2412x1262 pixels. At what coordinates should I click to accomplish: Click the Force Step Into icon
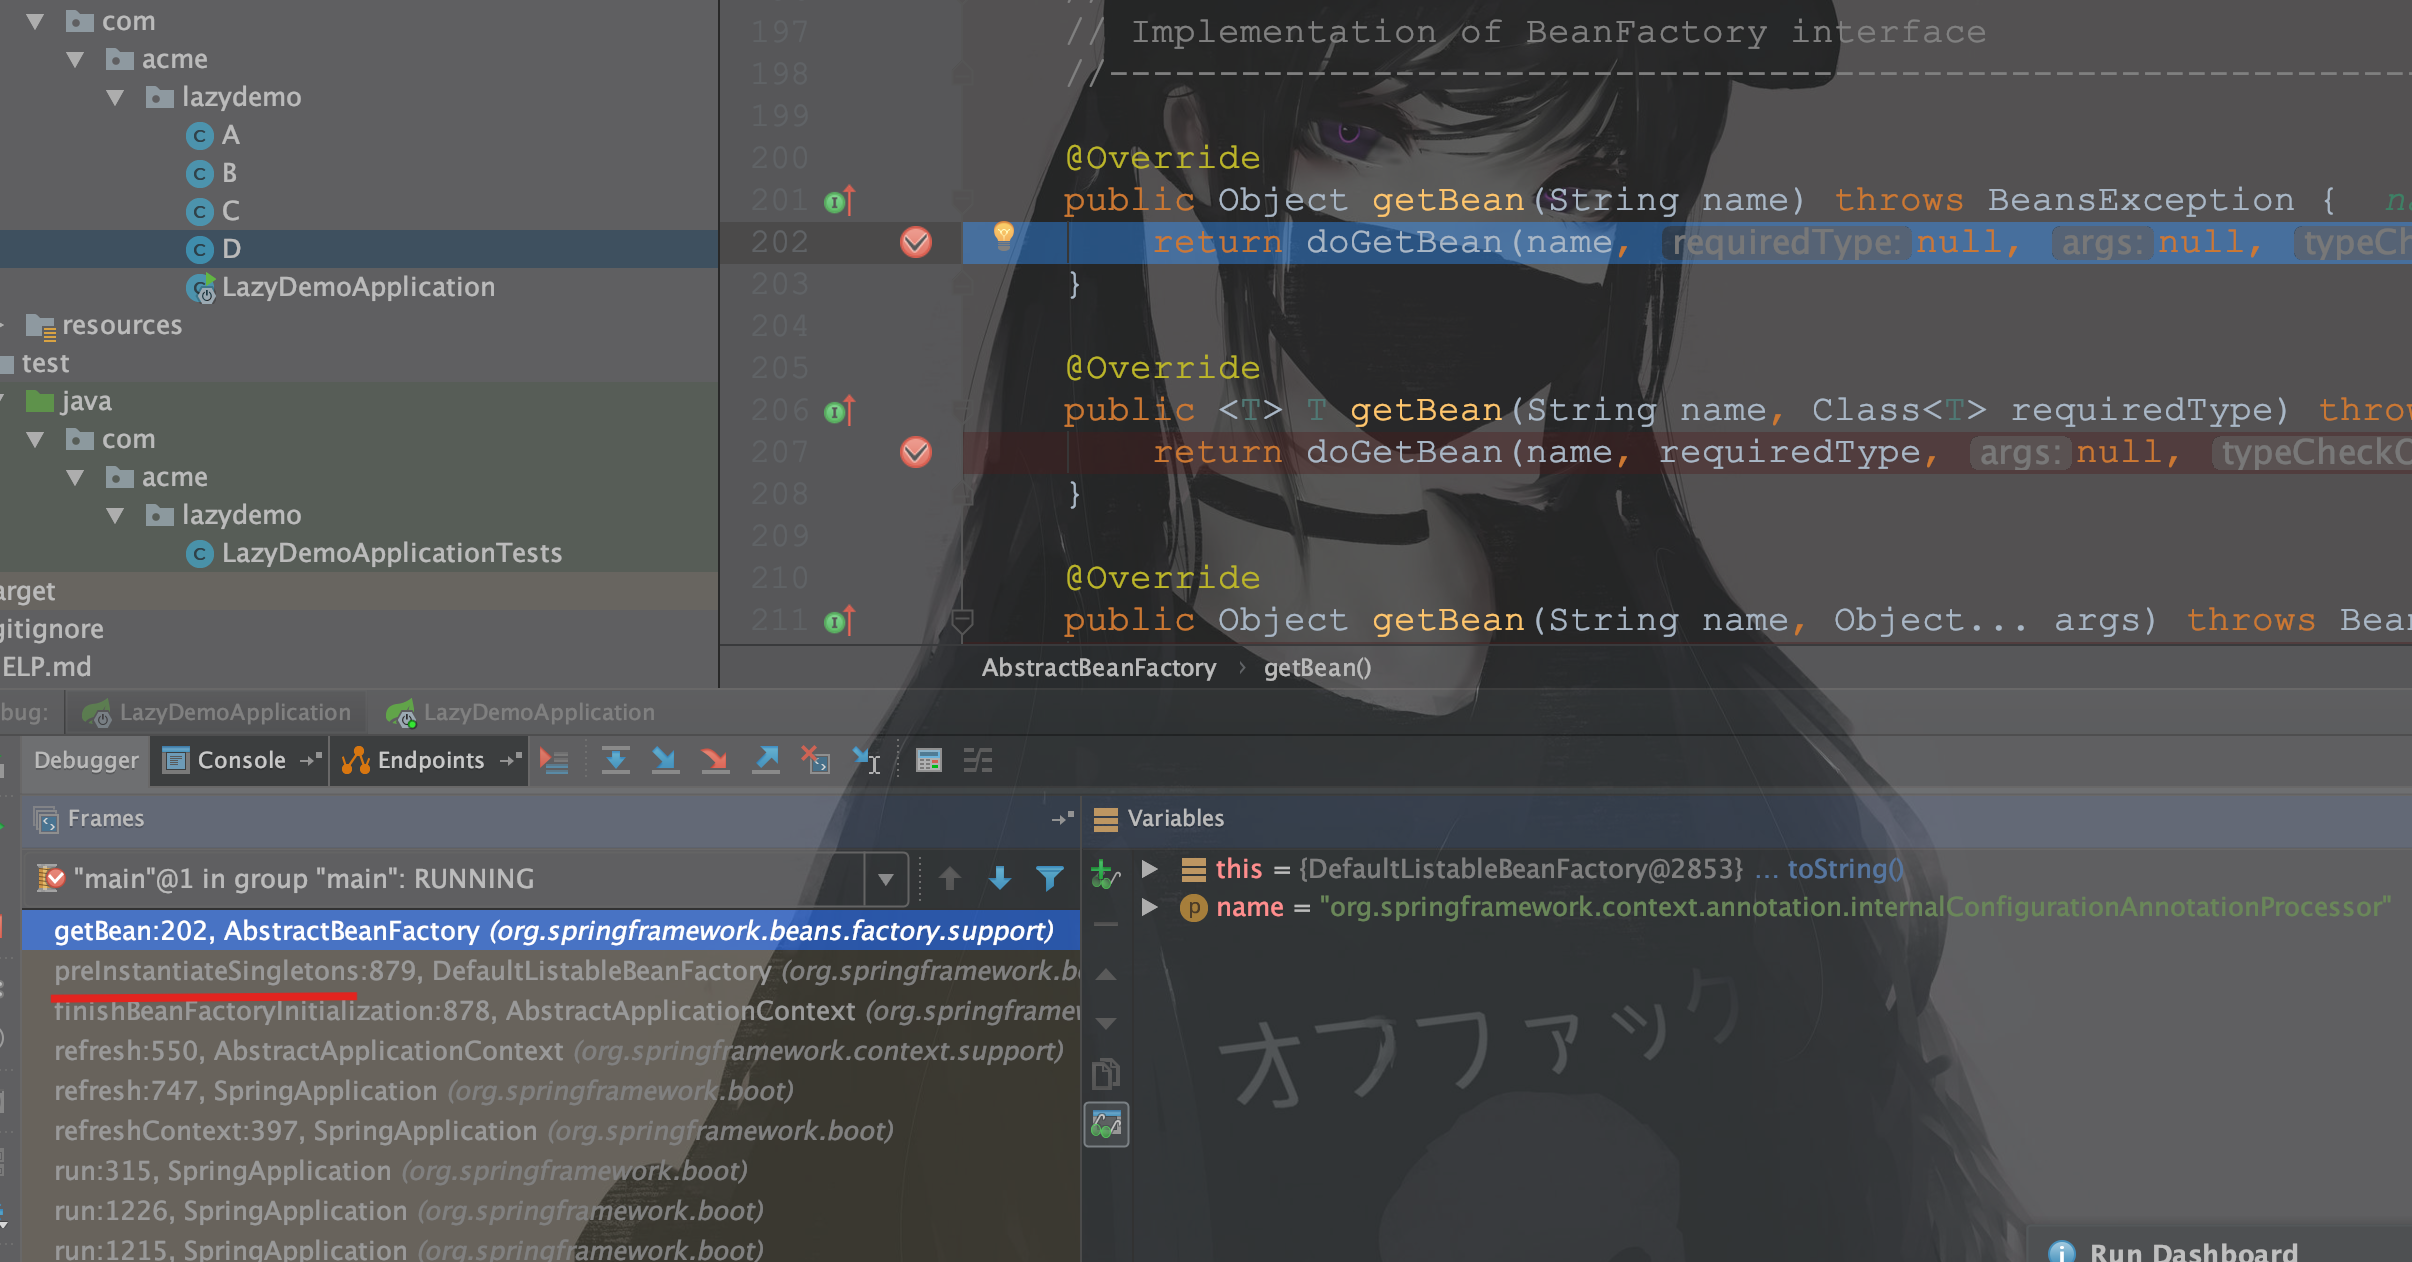714,761
